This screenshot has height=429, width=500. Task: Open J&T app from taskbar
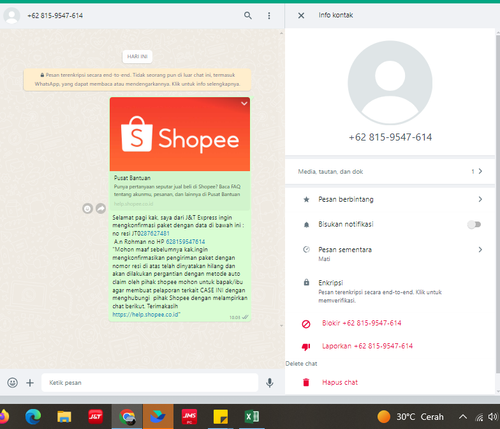click(x=95, y=417)
